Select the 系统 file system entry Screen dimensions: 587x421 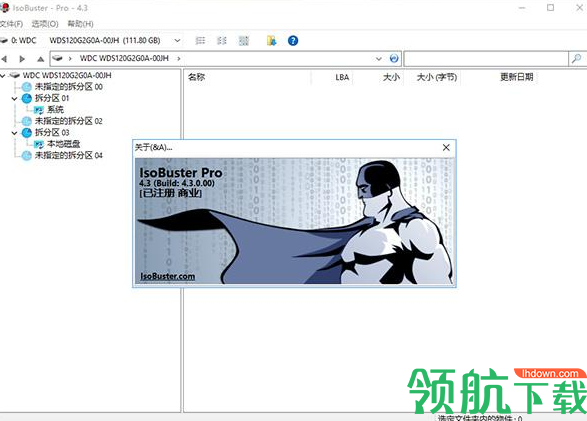pos(55,110)
